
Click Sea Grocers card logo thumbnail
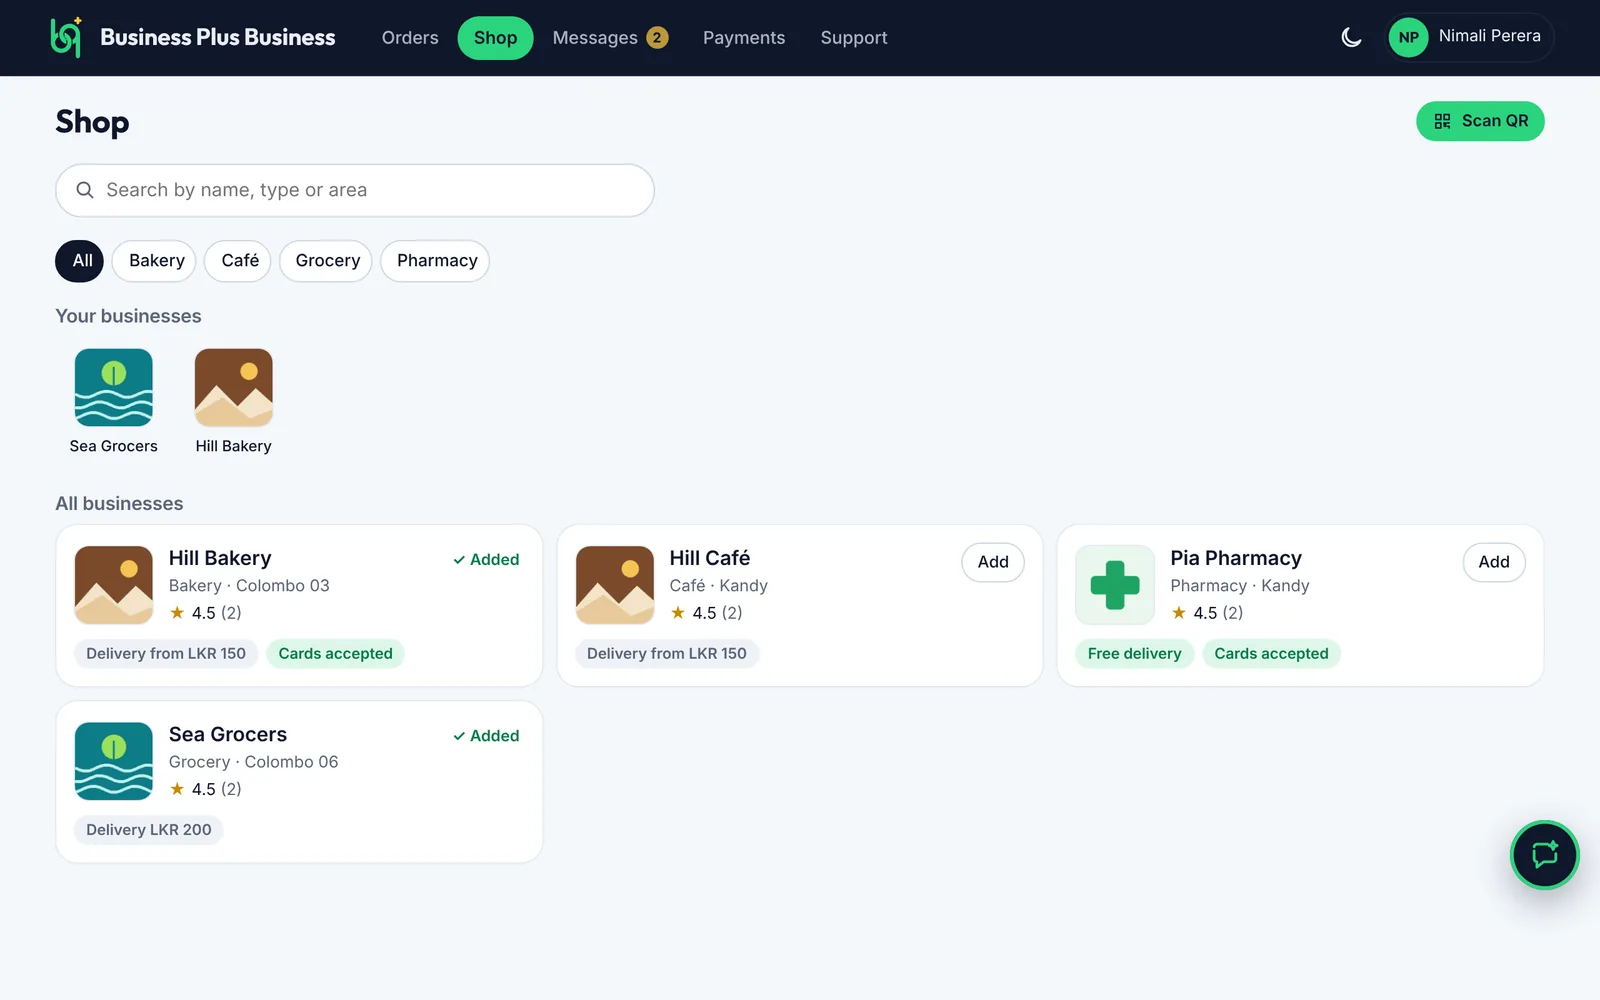114,761
